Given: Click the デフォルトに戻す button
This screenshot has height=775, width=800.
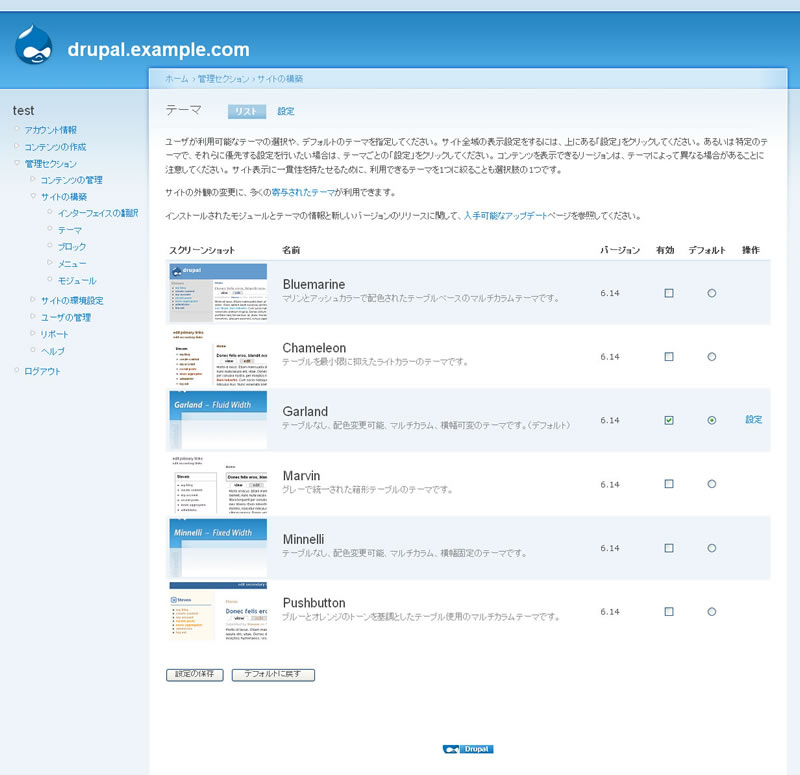Looking at the screenshot, I should pyautogui.click(x=273, y=674).
